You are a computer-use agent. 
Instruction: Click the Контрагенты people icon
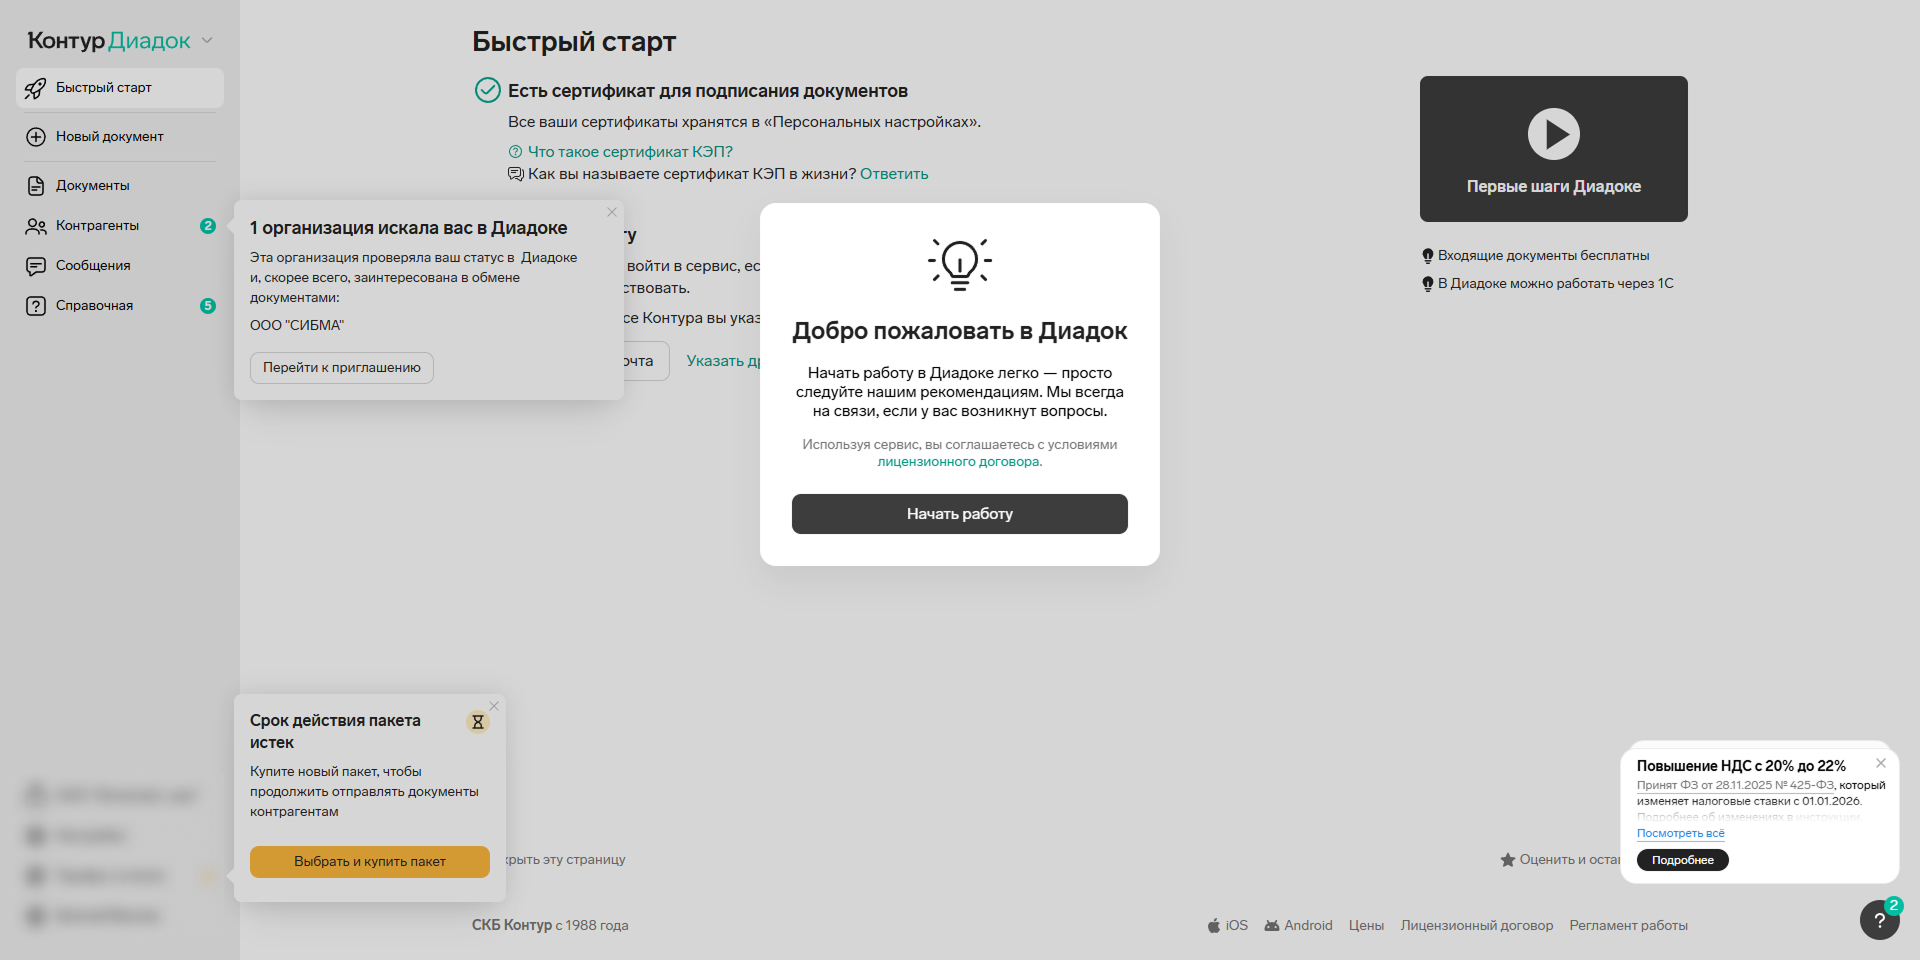(36, 226)
